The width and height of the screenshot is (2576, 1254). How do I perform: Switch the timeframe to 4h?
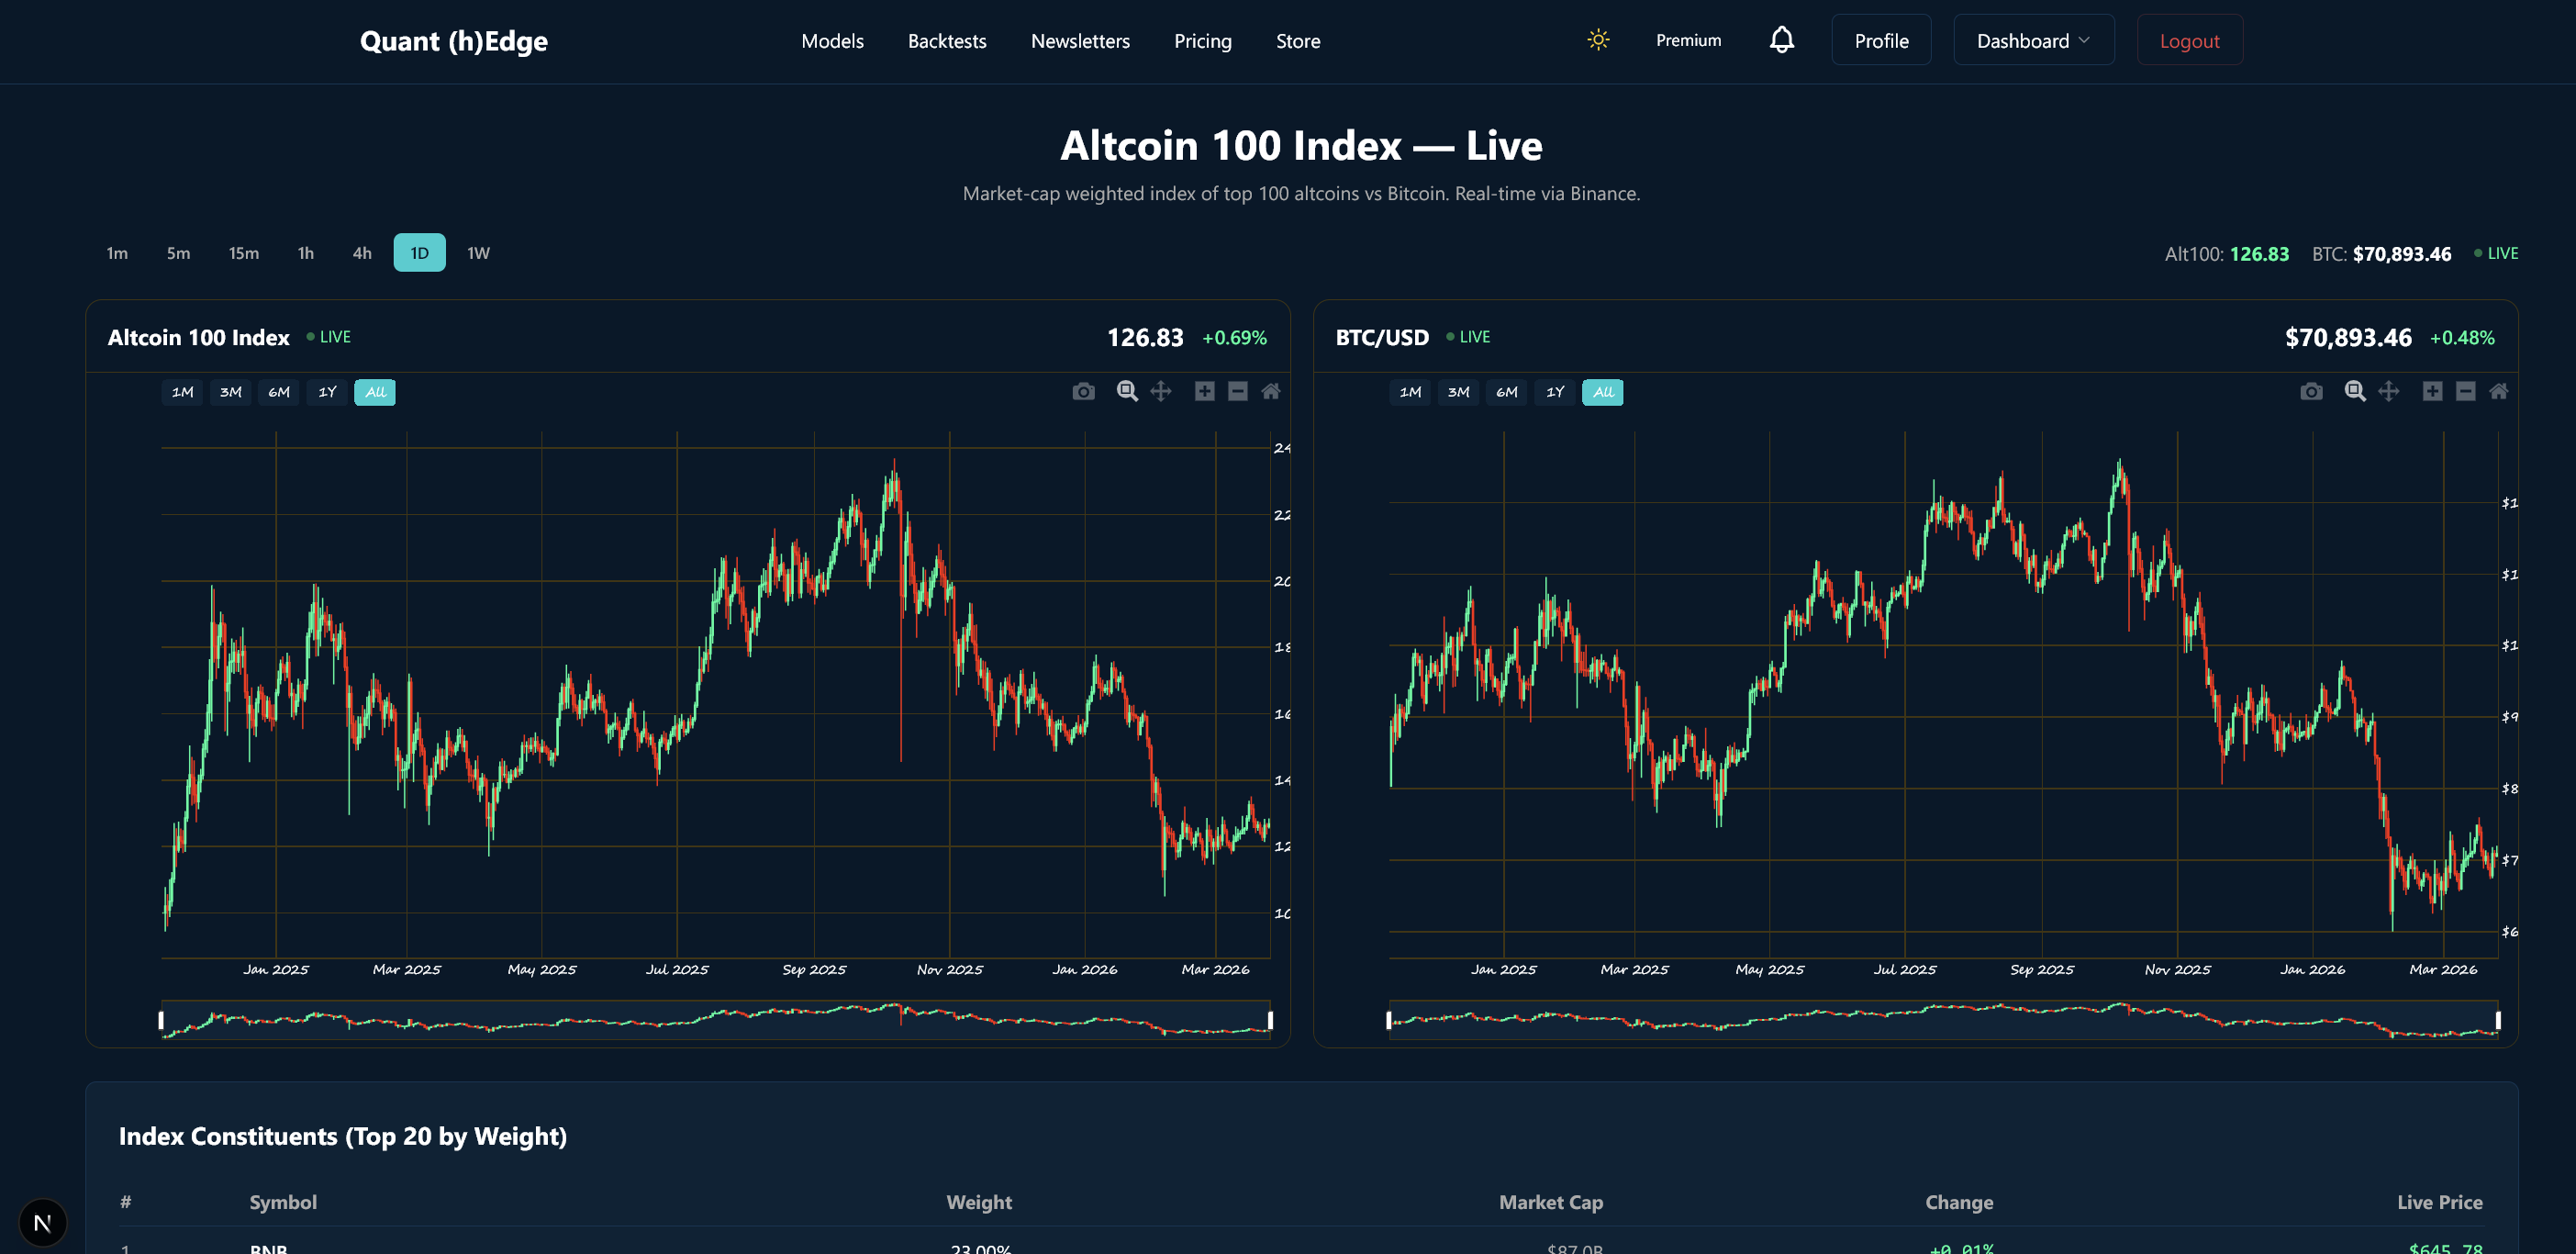pos(362,253)
